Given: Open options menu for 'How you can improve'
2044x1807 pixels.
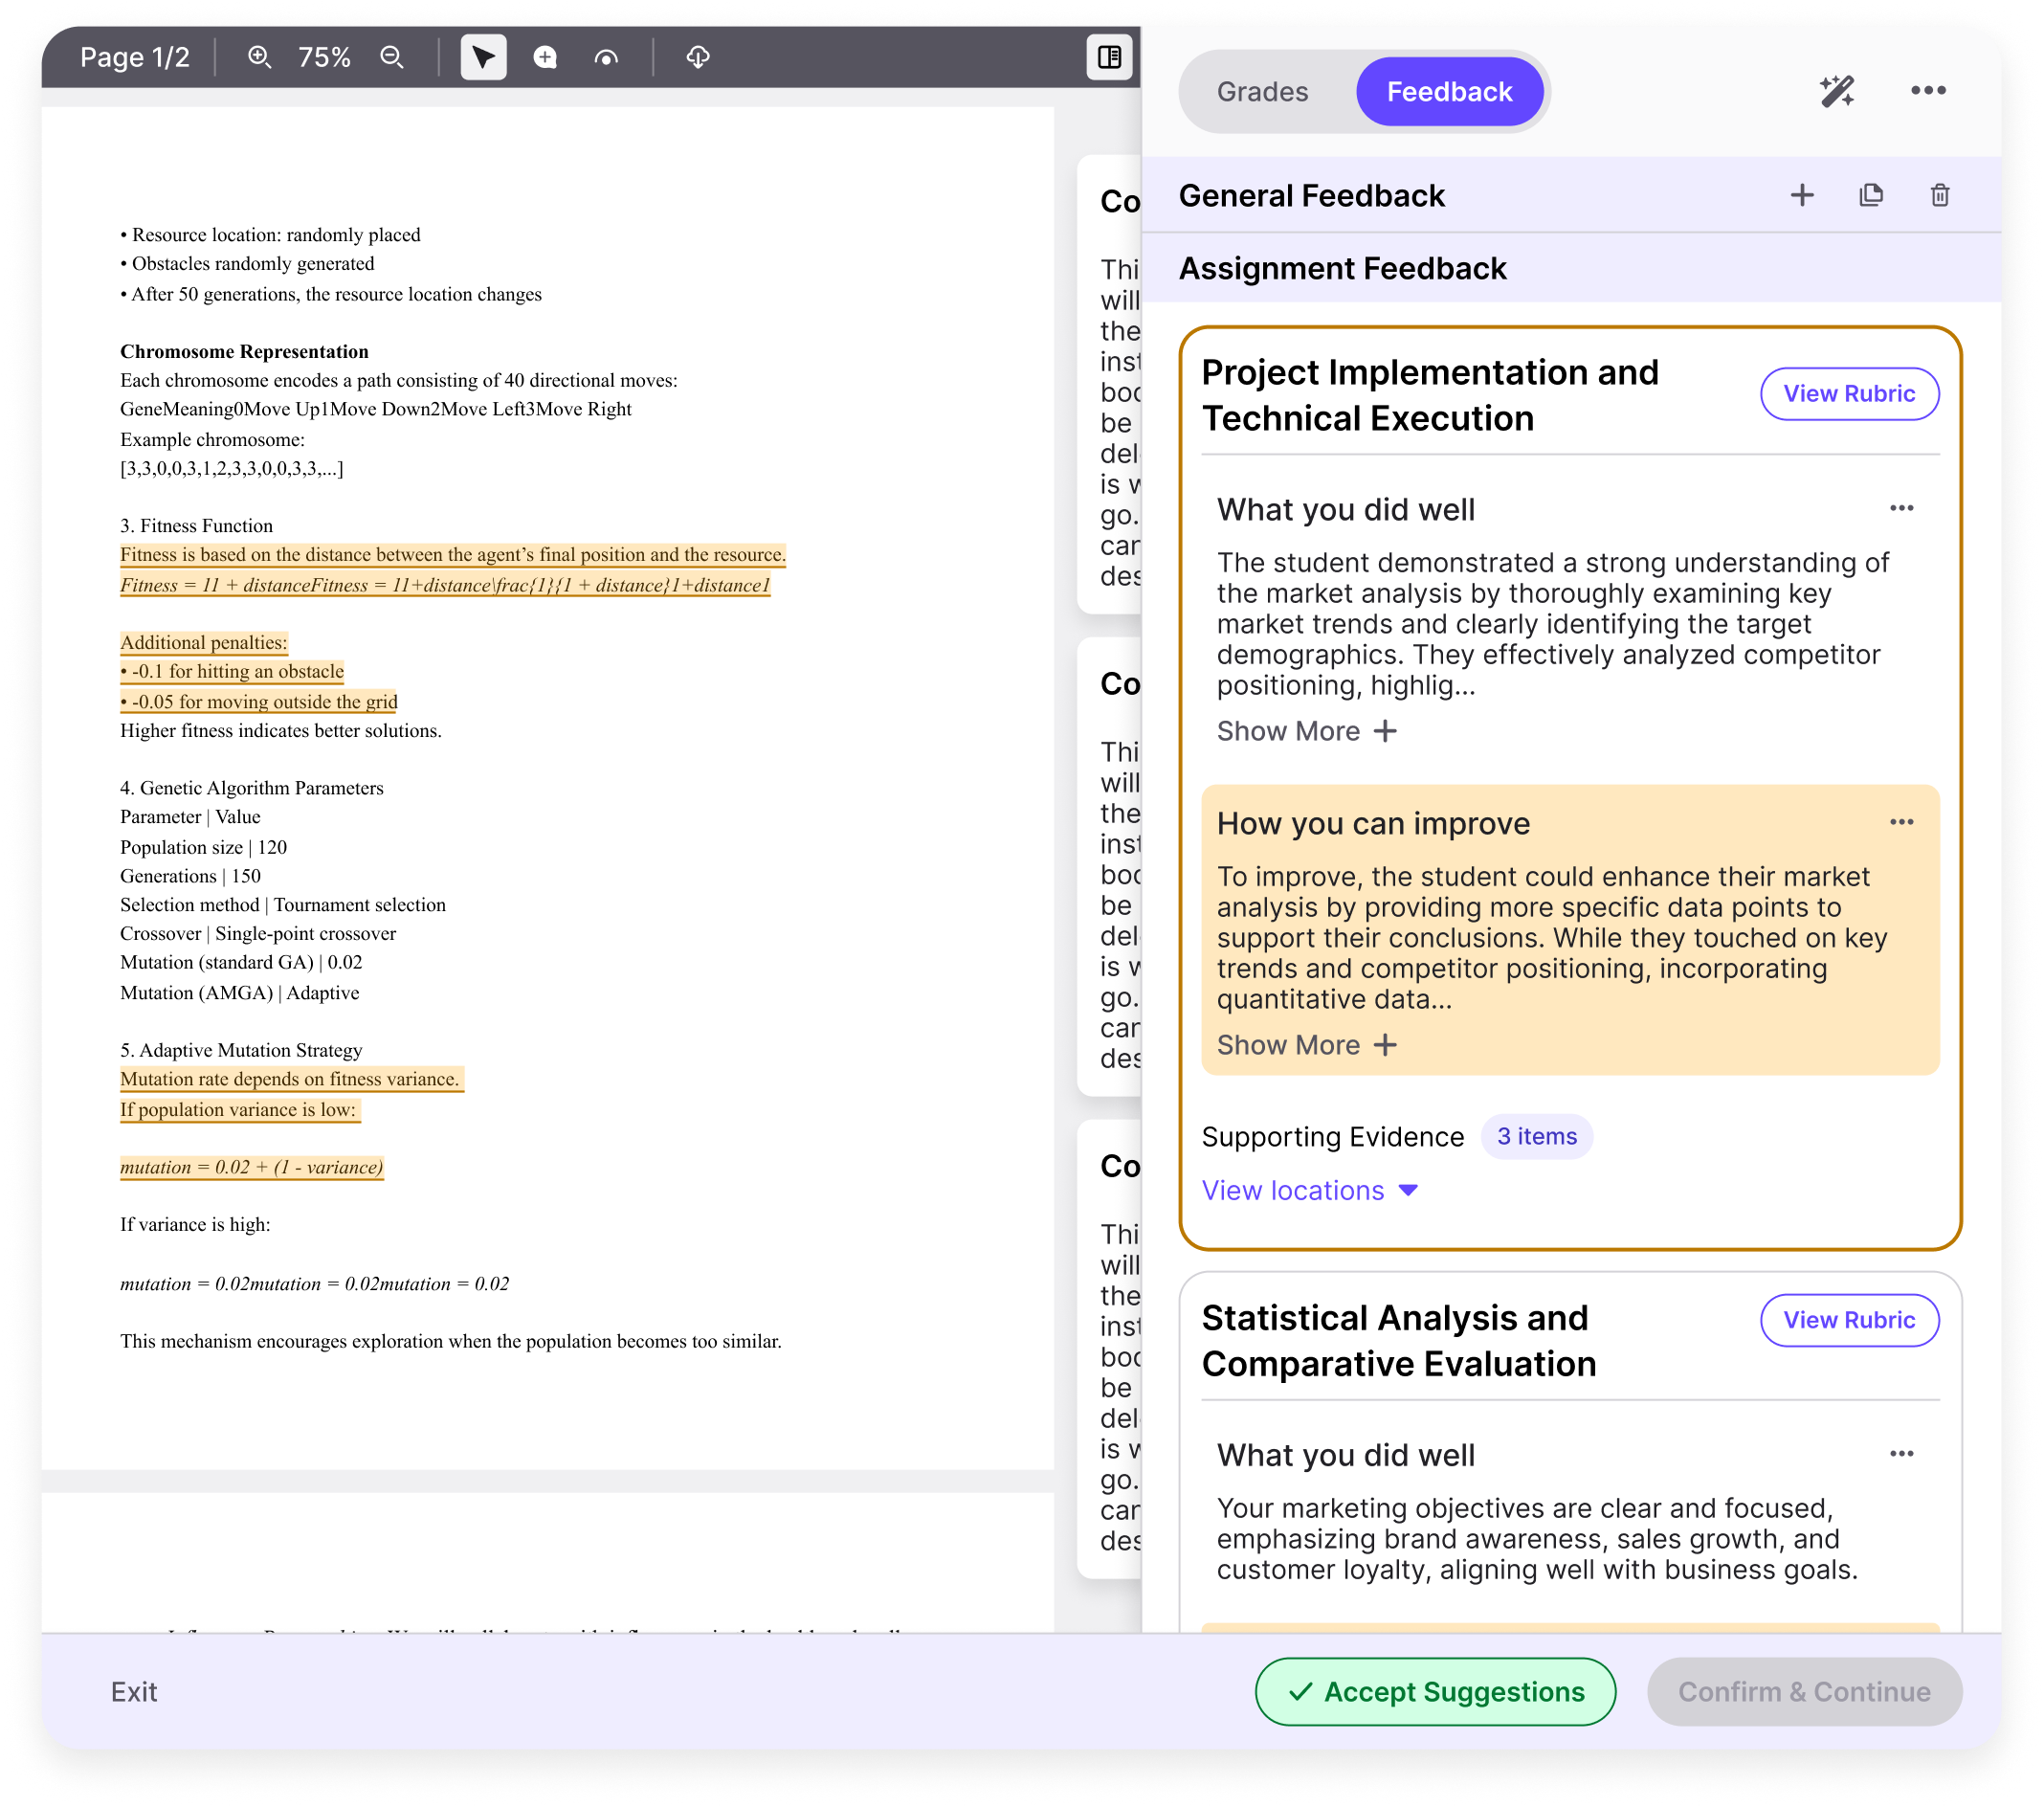Looking at the screenshot, I should pyautogui.click(x=1901, y=822).
